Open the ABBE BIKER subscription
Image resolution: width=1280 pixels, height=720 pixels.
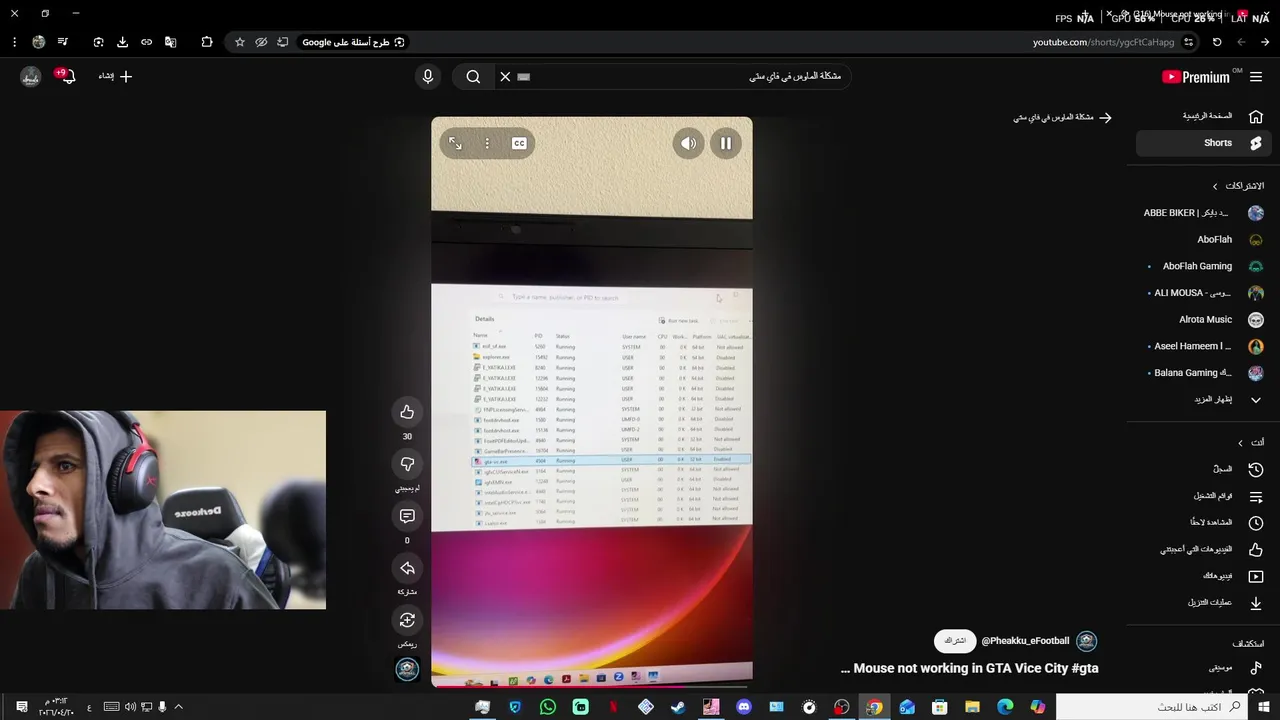1204,213
